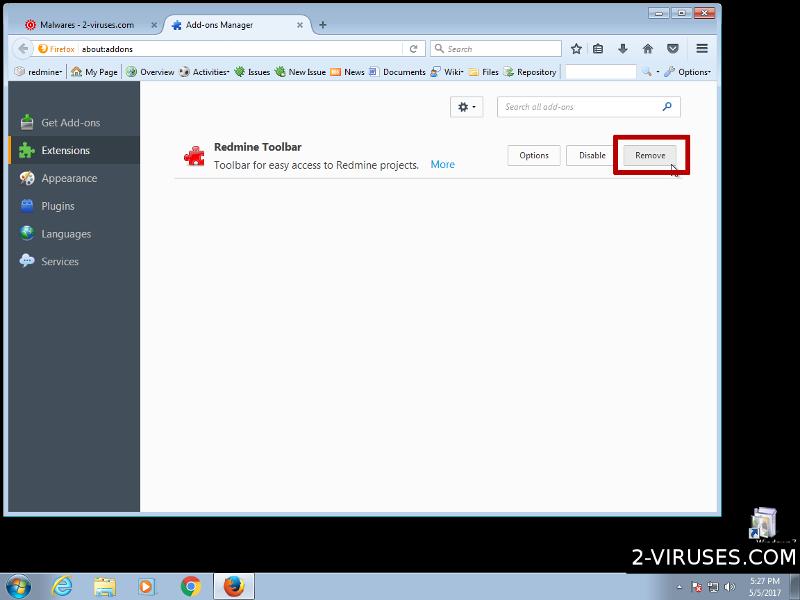Remove the Redmine Toolbar extension
Screen dimensions: 800x600
click(x=650, y=155)
